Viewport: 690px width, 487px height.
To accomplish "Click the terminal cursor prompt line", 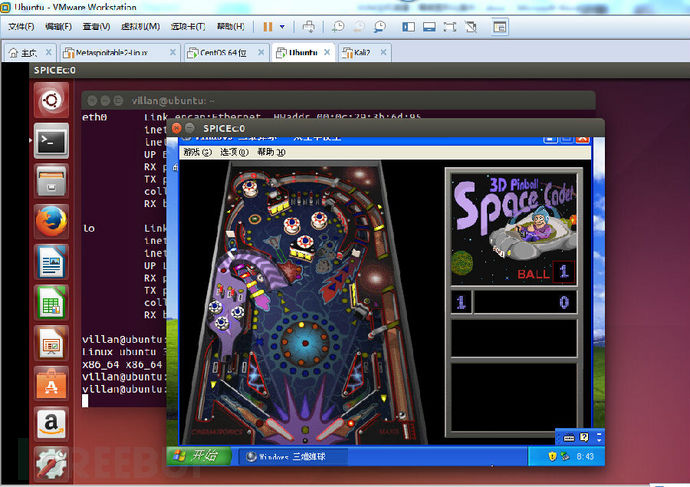I will click(x=85, y=400).
